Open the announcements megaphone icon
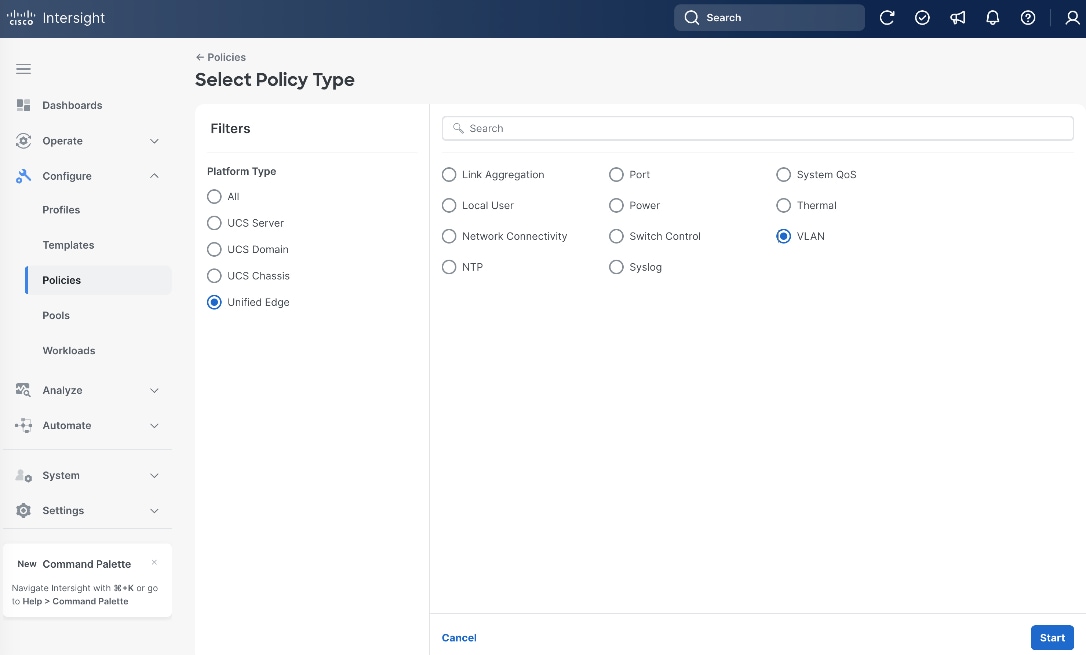 click(957, 18)
